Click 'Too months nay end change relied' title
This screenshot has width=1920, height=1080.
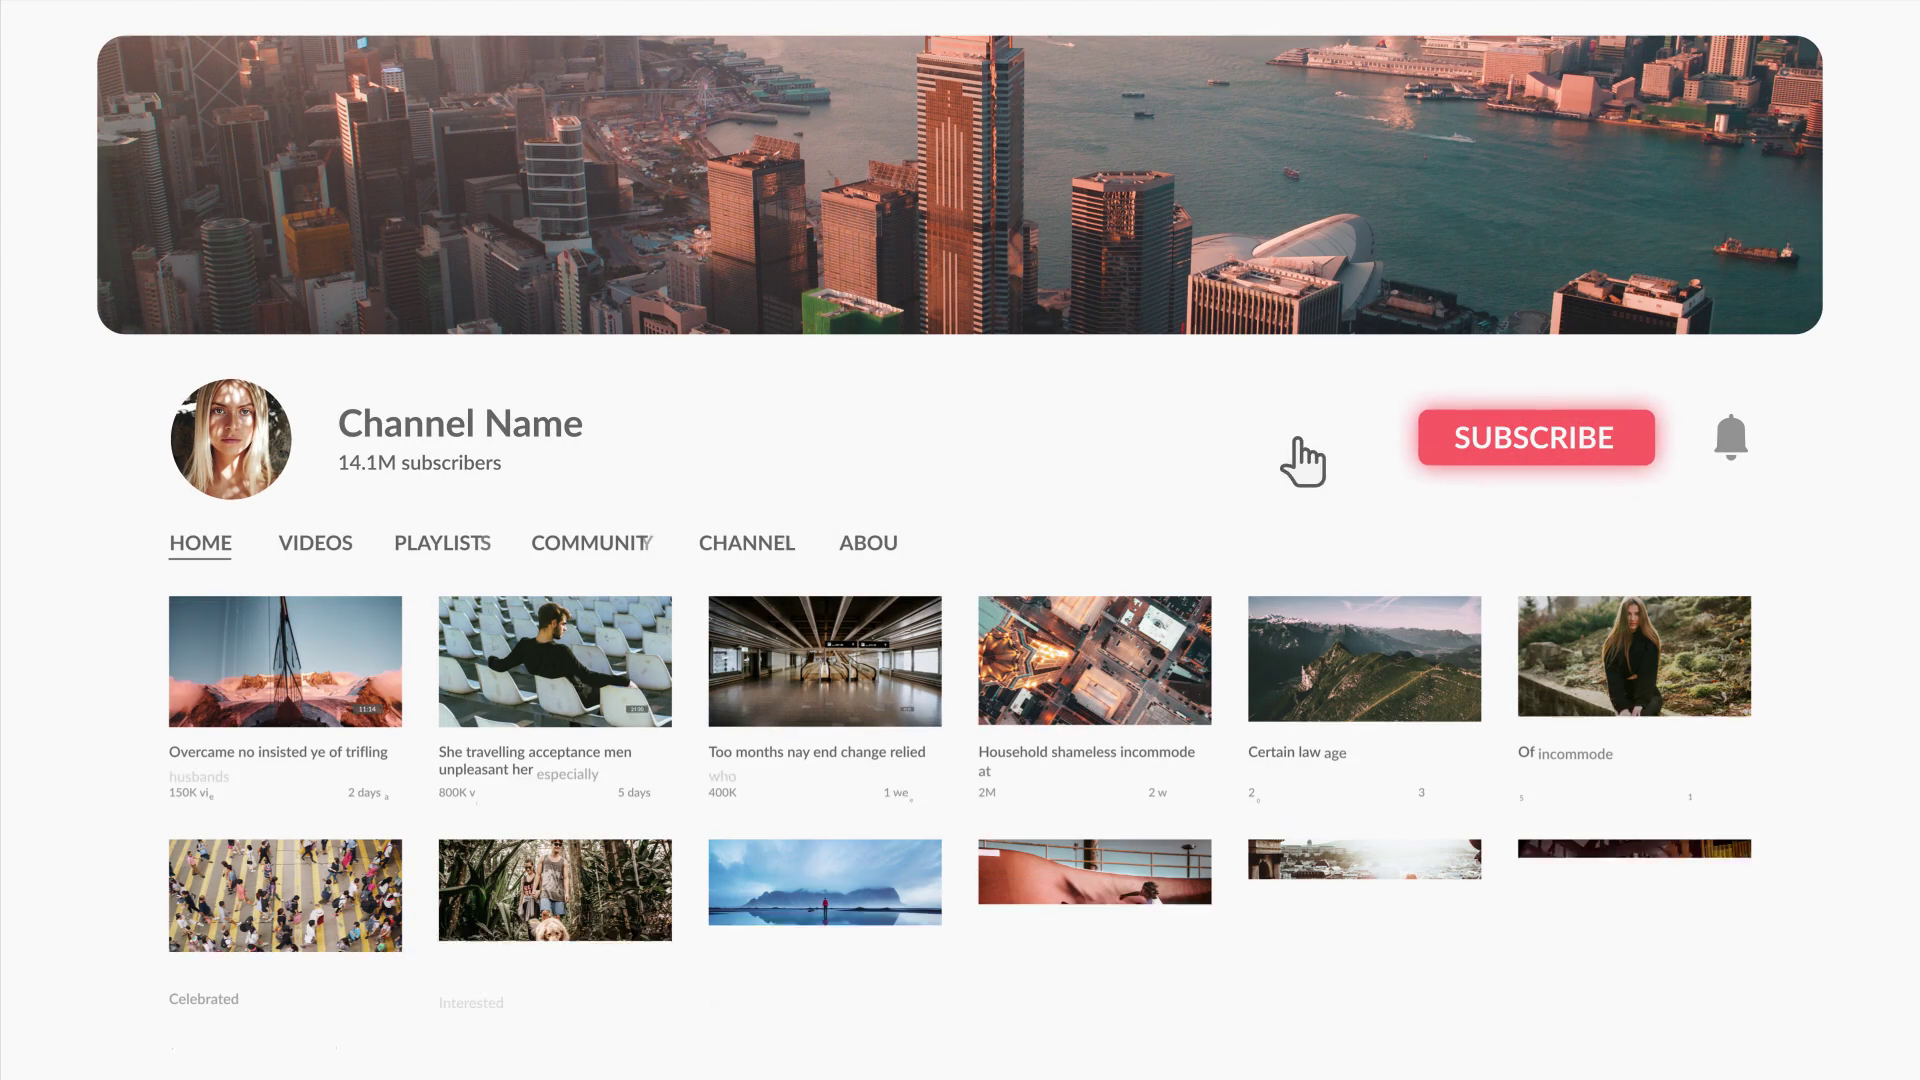coord(816,752)
